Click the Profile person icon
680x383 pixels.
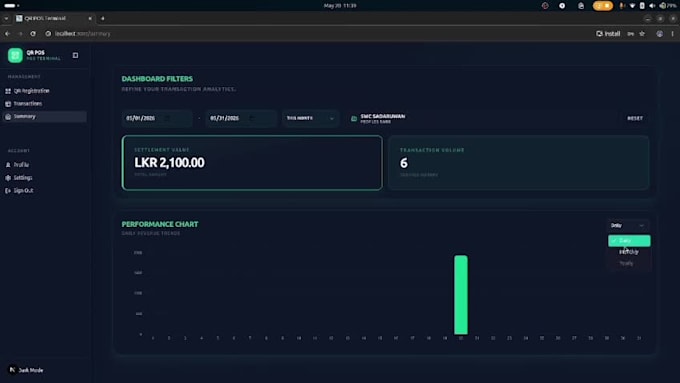click(x=8, y=165)
